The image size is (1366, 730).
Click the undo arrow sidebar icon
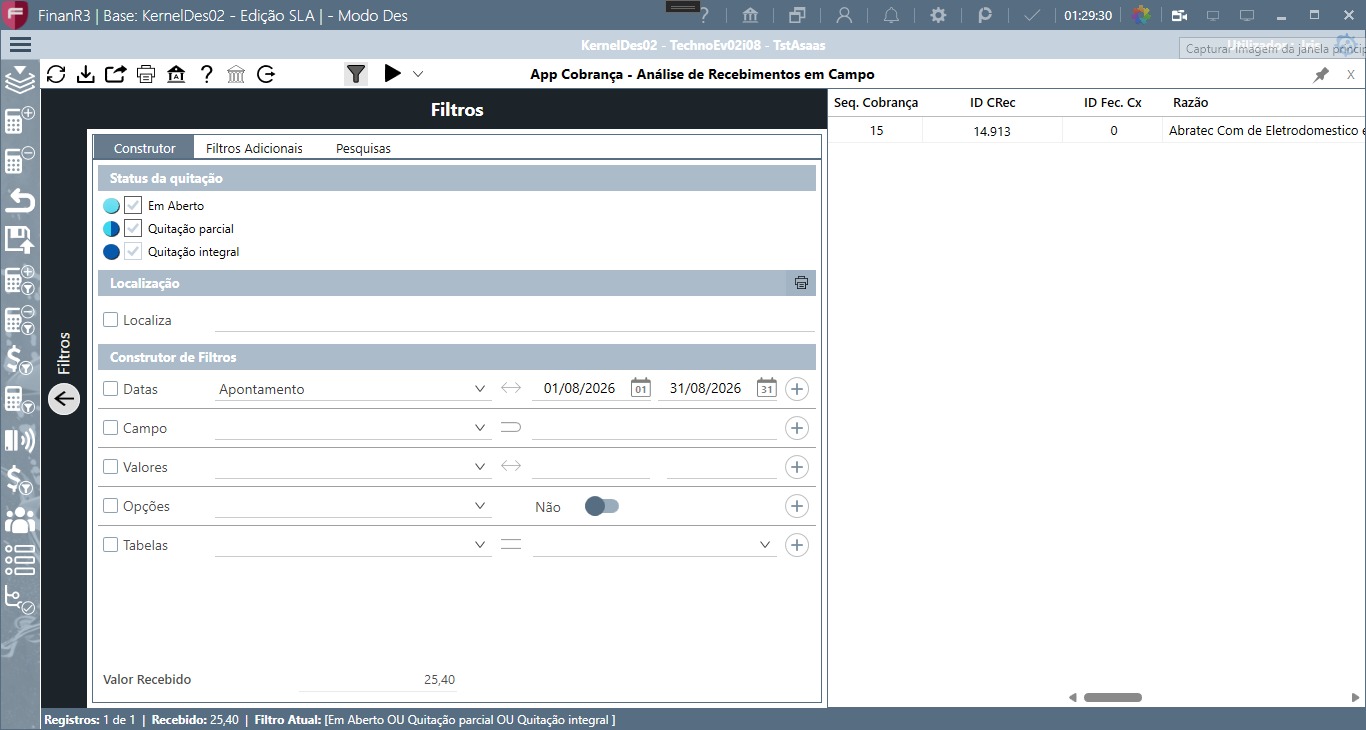coord(20,200)
